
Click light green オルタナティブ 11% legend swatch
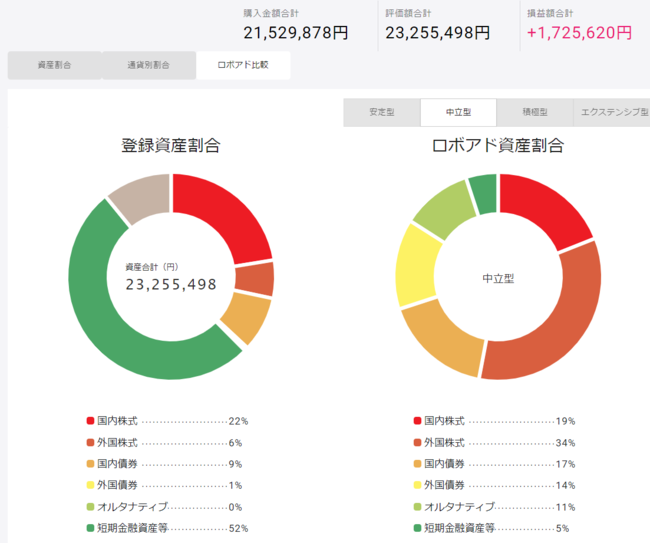pyautogui.click(x=417, y=507)
